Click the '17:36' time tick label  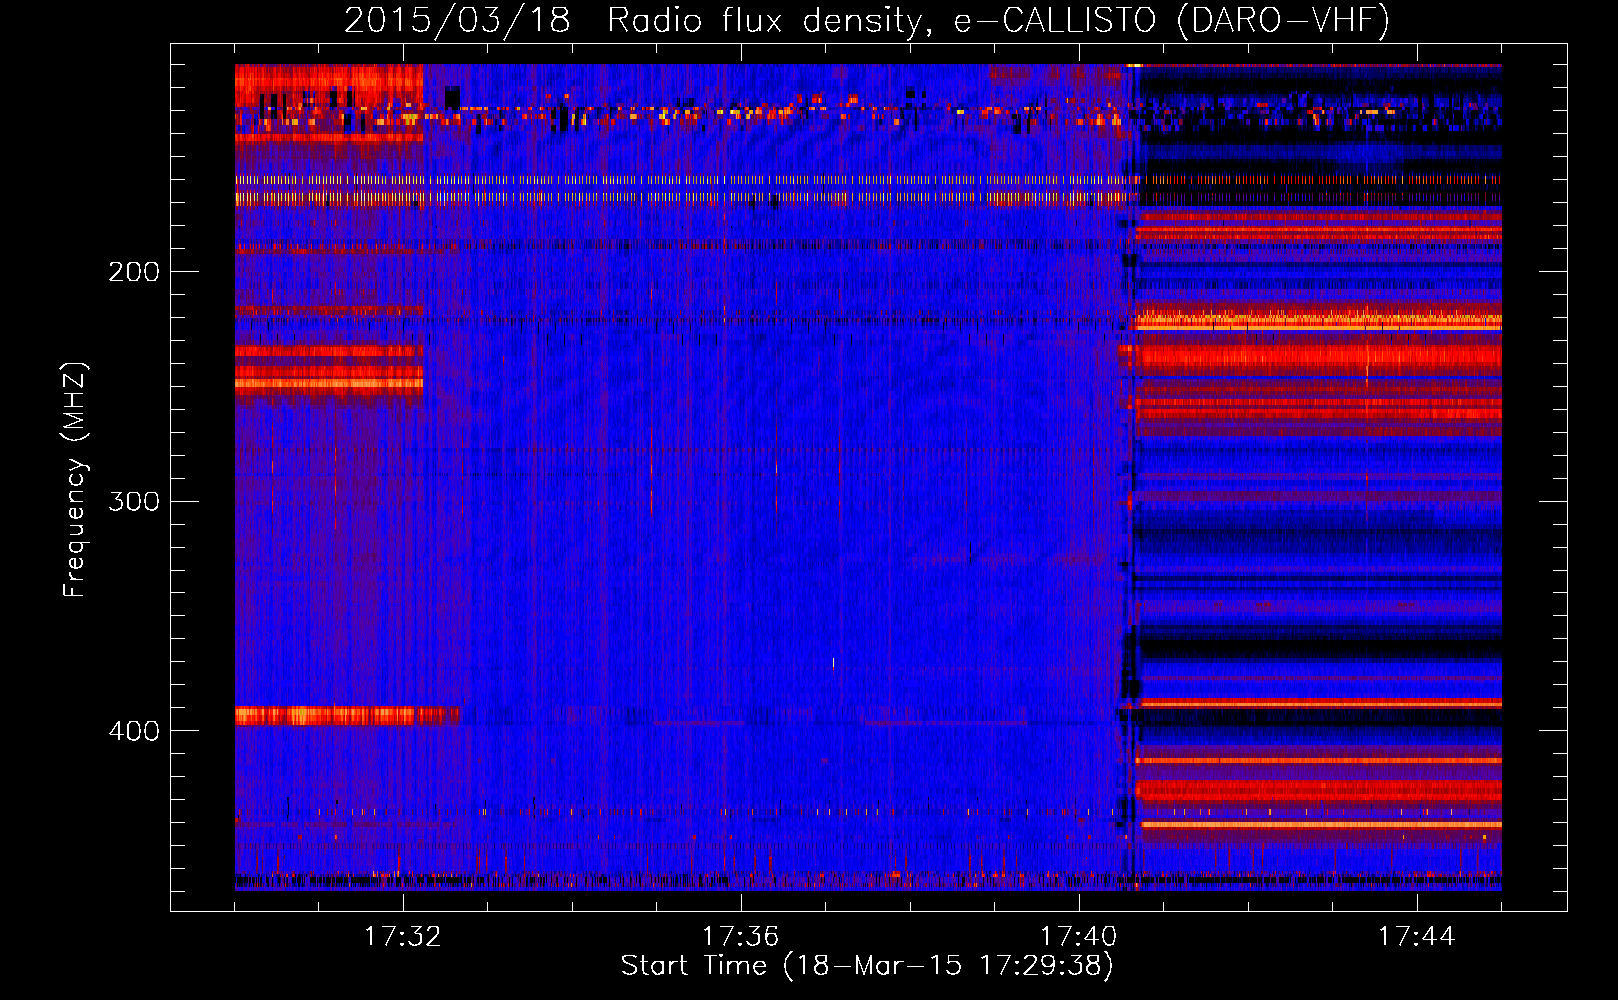740,937
